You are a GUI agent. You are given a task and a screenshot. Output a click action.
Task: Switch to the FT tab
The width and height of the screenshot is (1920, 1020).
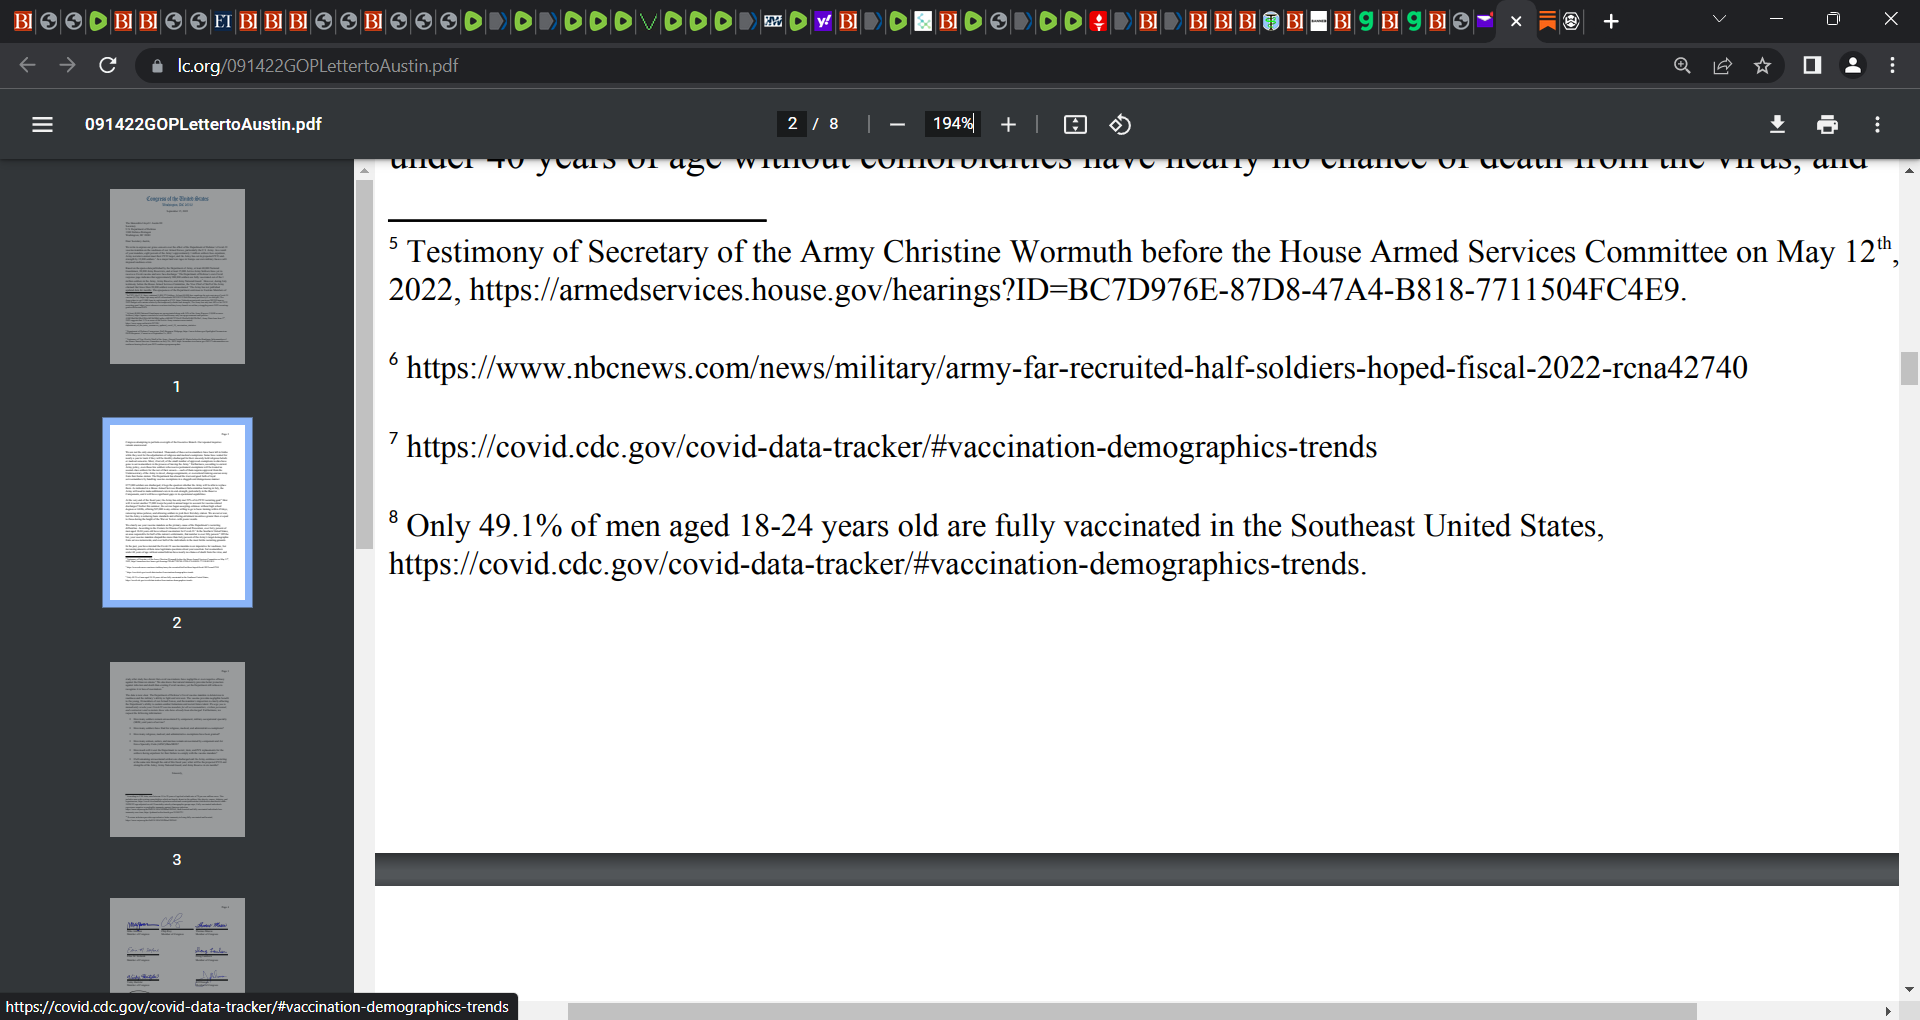223,21
